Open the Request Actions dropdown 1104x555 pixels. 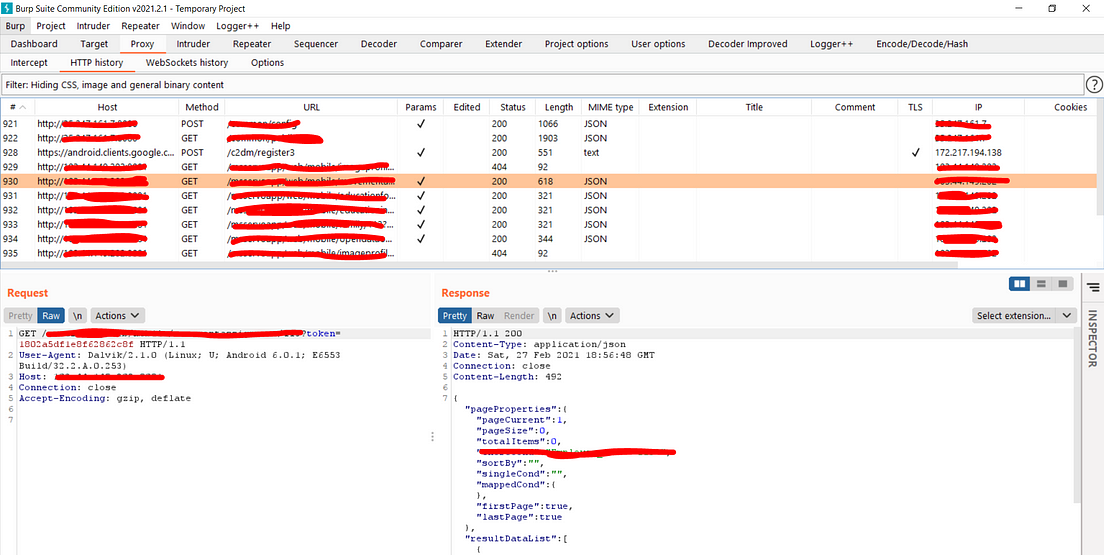[x=118, y=316]
